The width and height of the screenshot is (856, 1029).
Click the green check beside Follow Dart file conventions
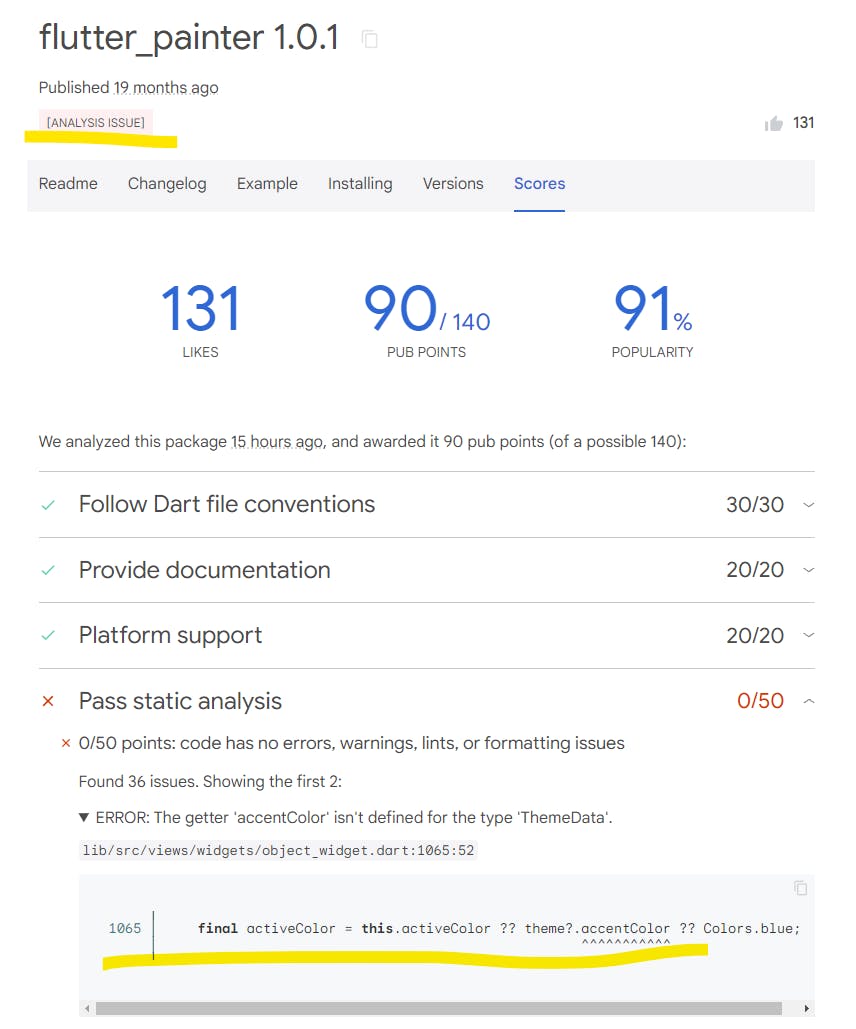coord(47,505)
